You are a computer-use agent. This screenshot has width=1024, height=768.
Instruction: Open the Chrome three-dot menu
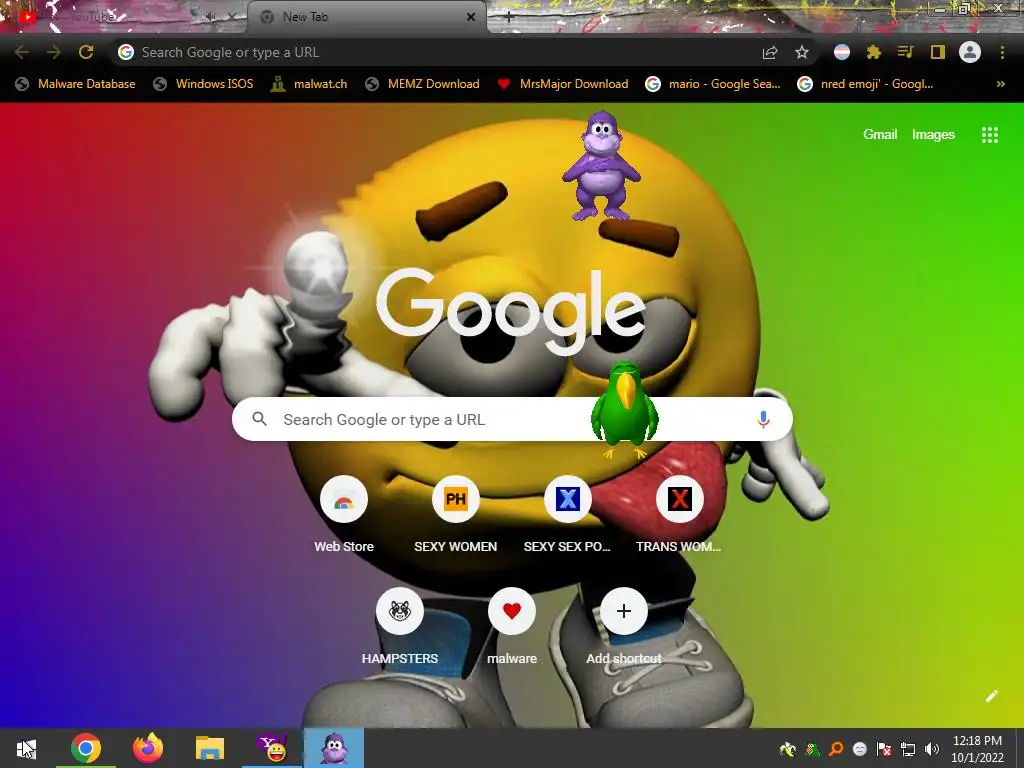(x=1002, y=52)
